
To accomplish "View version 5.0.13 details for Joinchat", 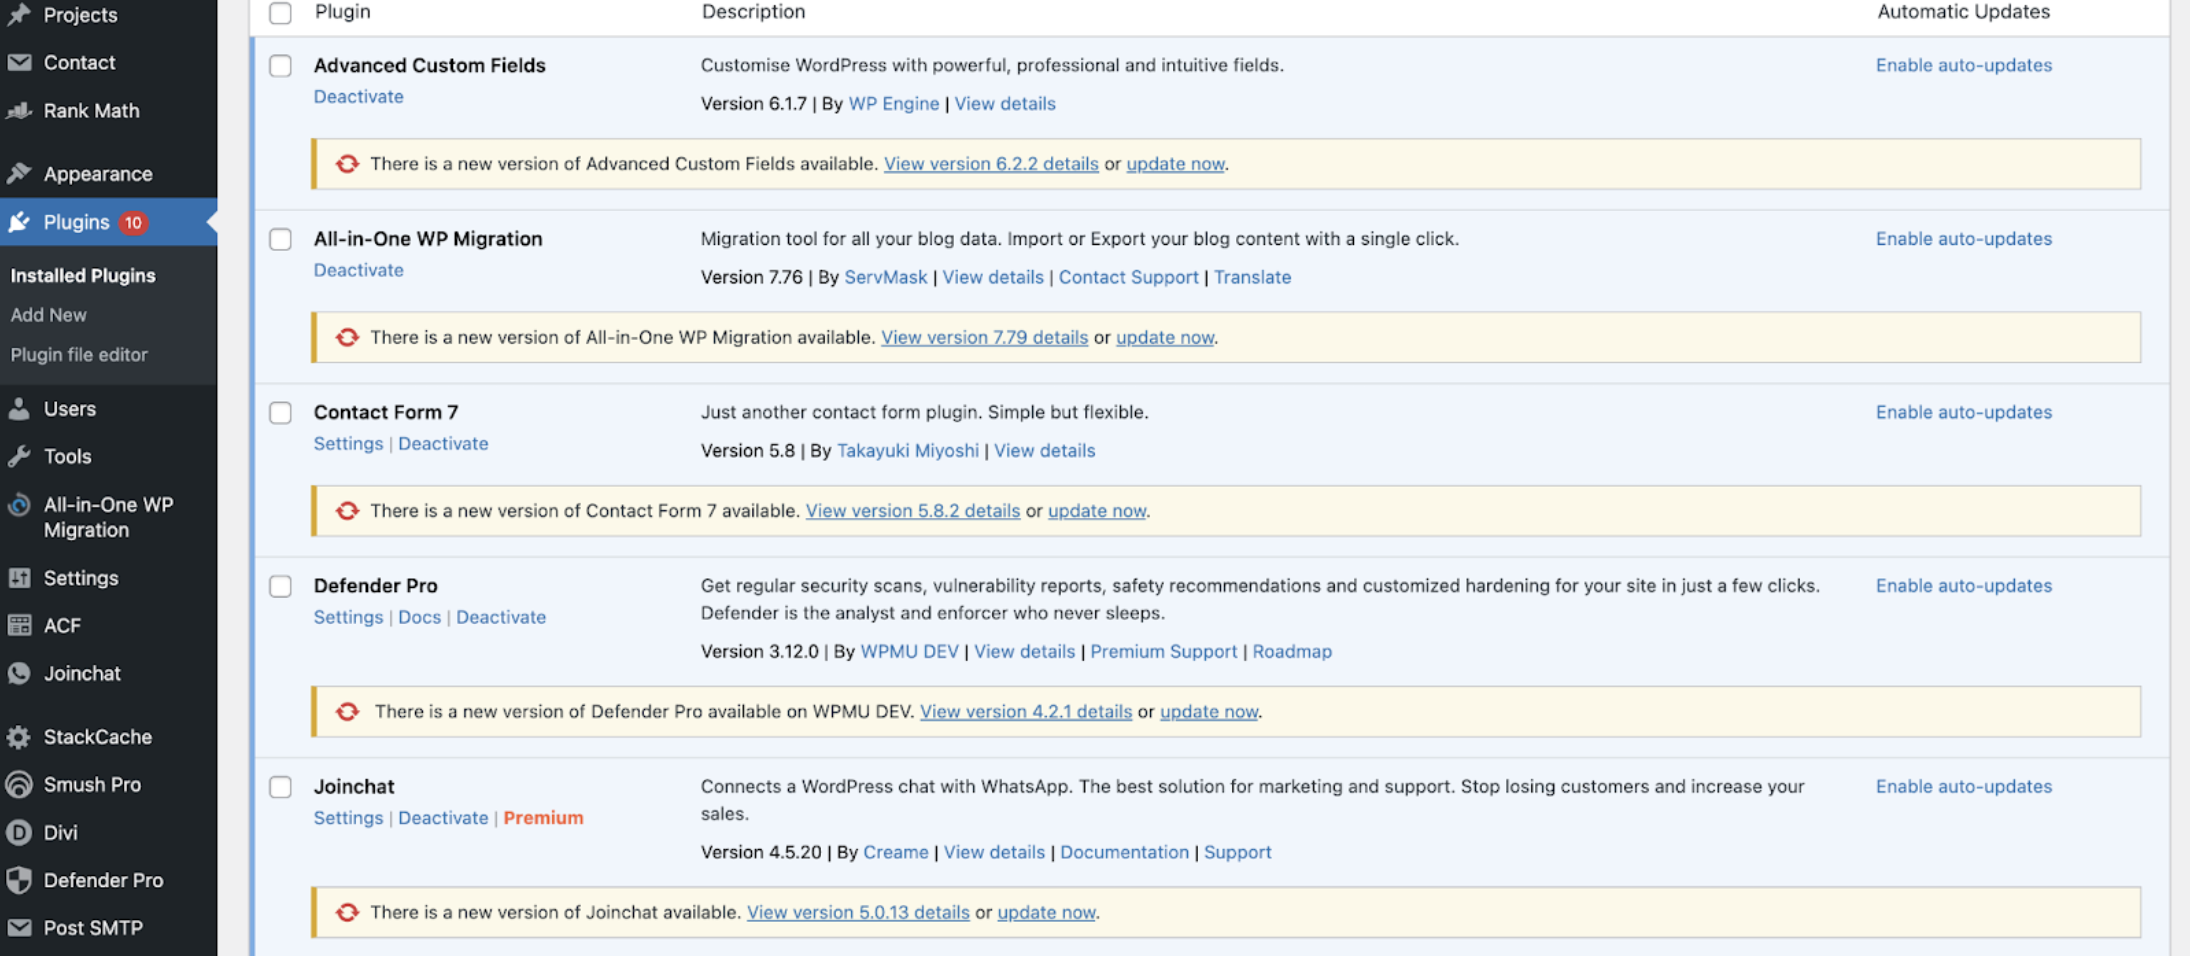I will pyautogui.click(x=858, y=912).
